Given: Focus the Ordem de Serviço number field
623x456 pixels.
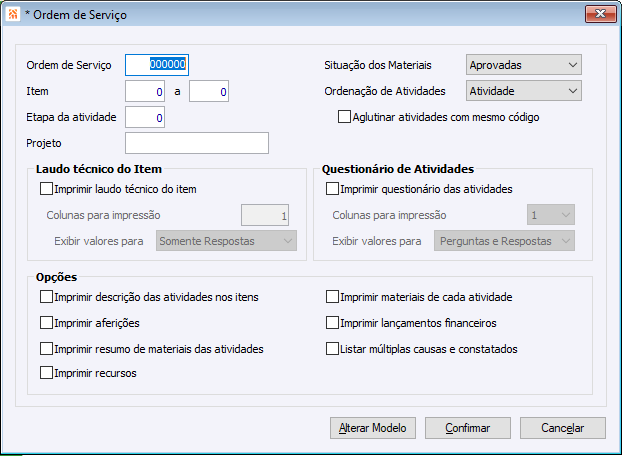Looking at the screenshot, I should click(x=157, y=65).
